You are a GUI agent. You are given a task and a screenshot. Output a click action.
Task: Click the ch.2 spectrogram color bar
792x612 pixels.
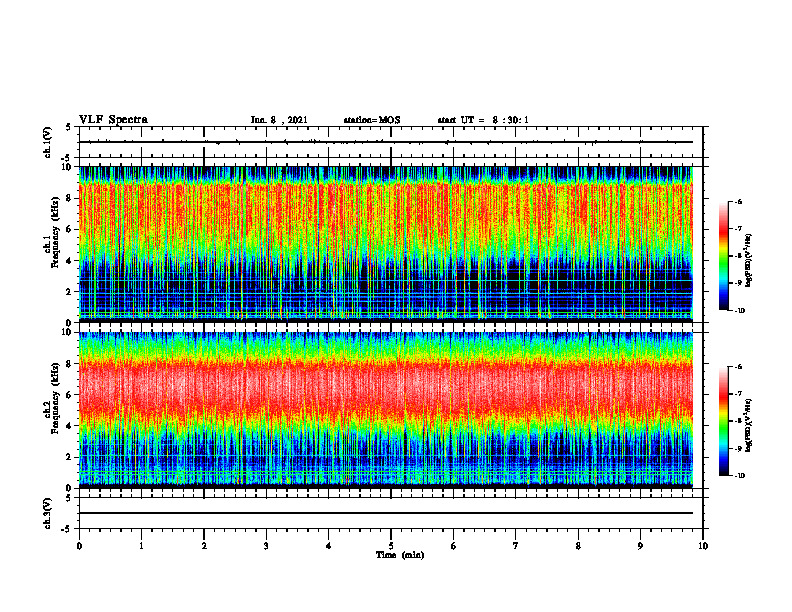coord(723,421)
